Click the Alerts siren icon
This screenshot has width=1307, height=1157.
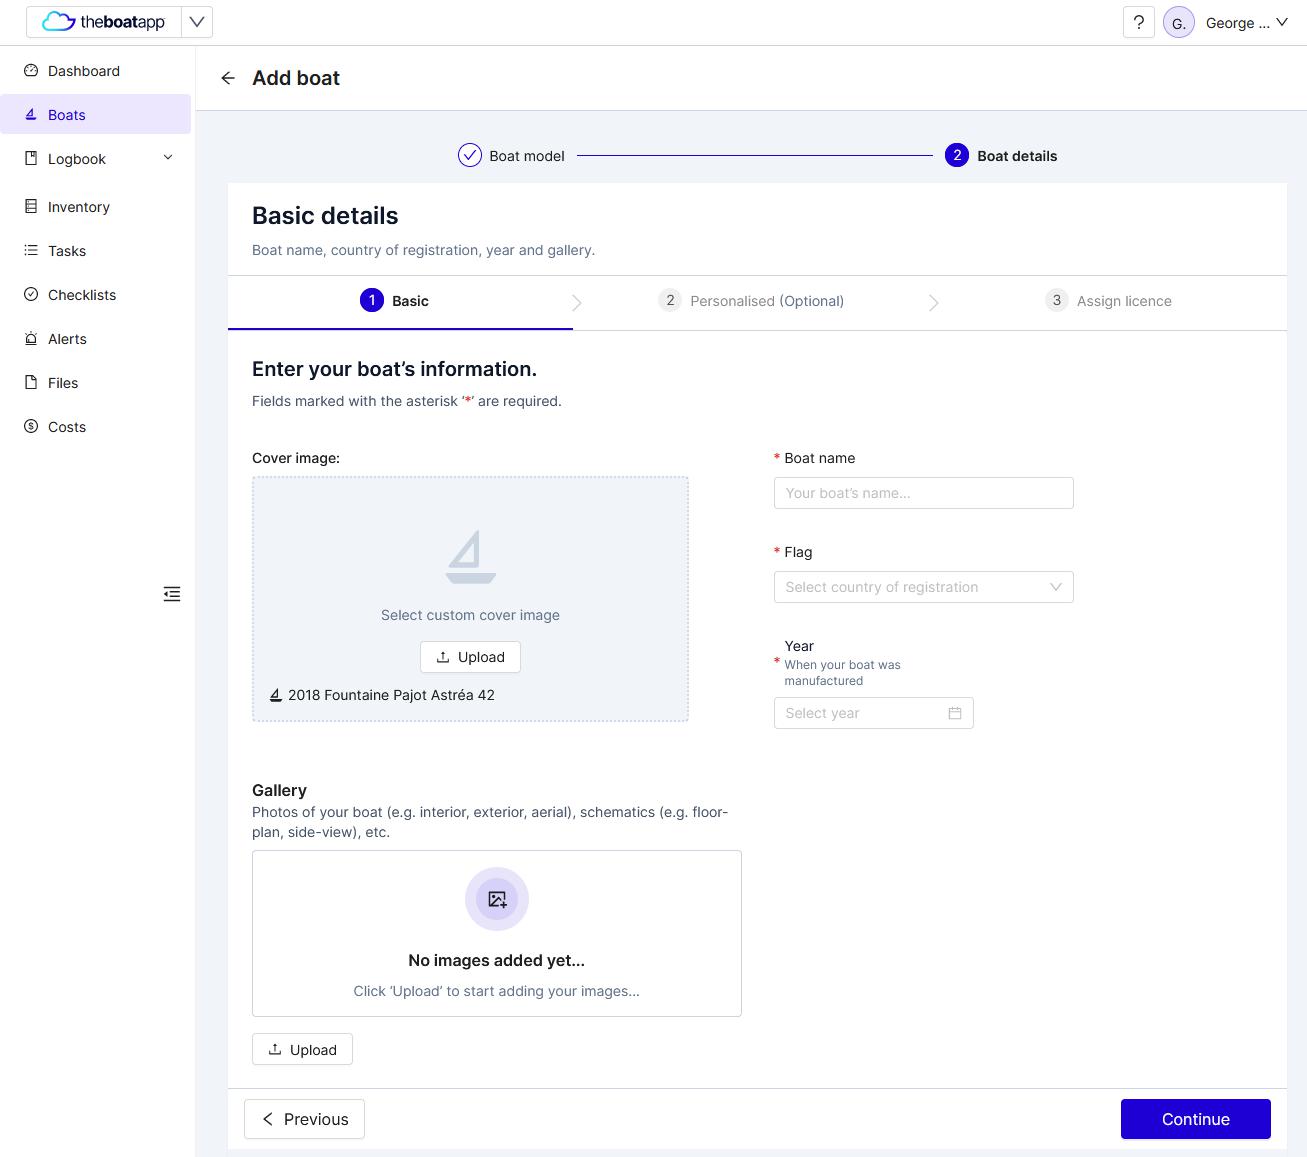pyautogui.click(x=31, y=338)
